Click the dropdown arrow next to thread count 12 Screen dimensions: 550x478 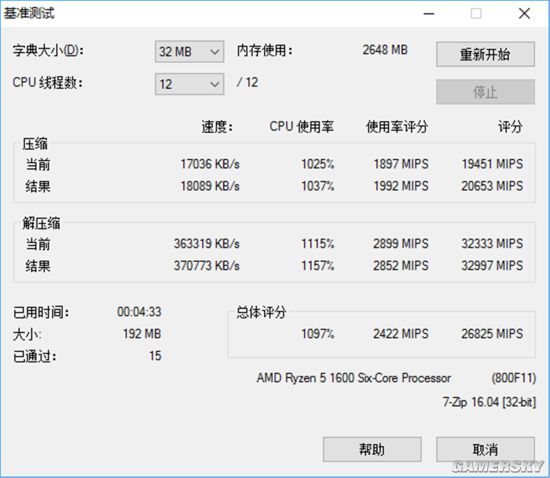(x=214, y=84)
